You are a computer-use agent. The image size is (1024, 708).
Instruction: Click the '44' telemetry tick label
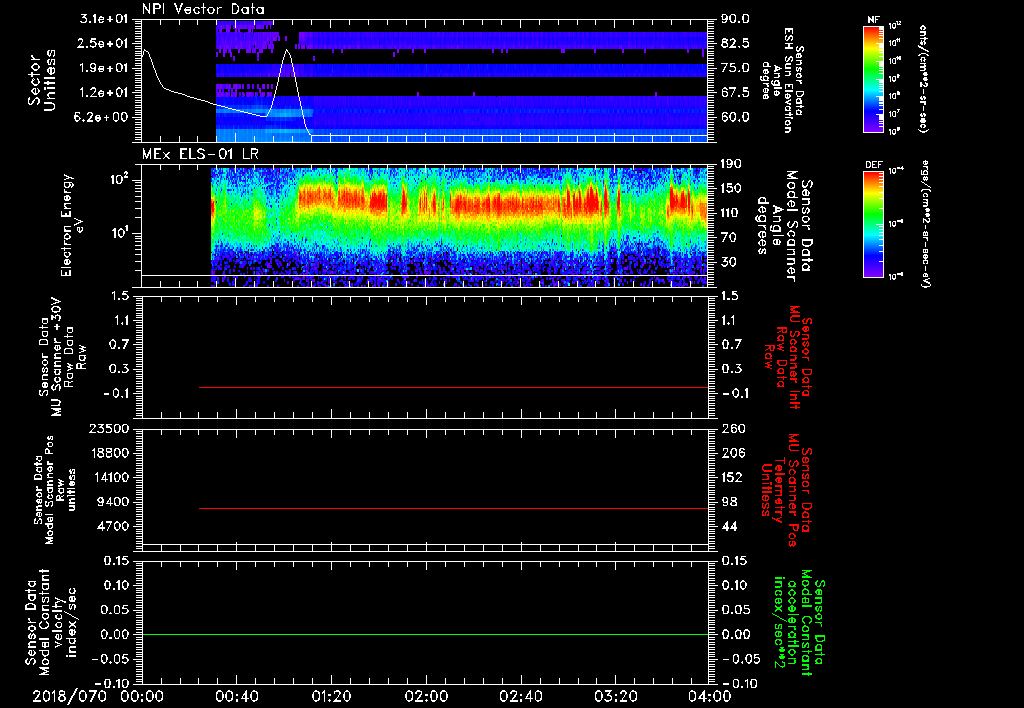(x=729, y=526)
